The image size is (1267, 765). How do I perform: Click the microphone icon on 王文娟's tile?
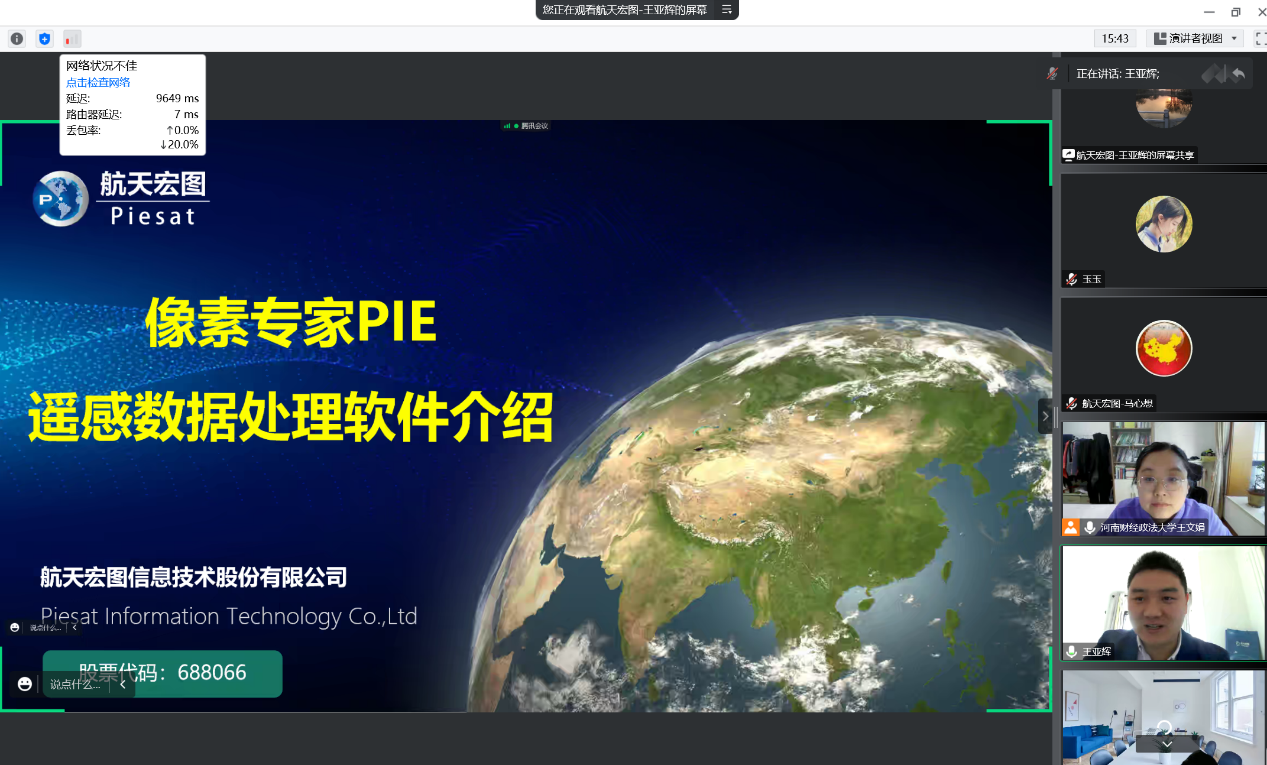1089,527
